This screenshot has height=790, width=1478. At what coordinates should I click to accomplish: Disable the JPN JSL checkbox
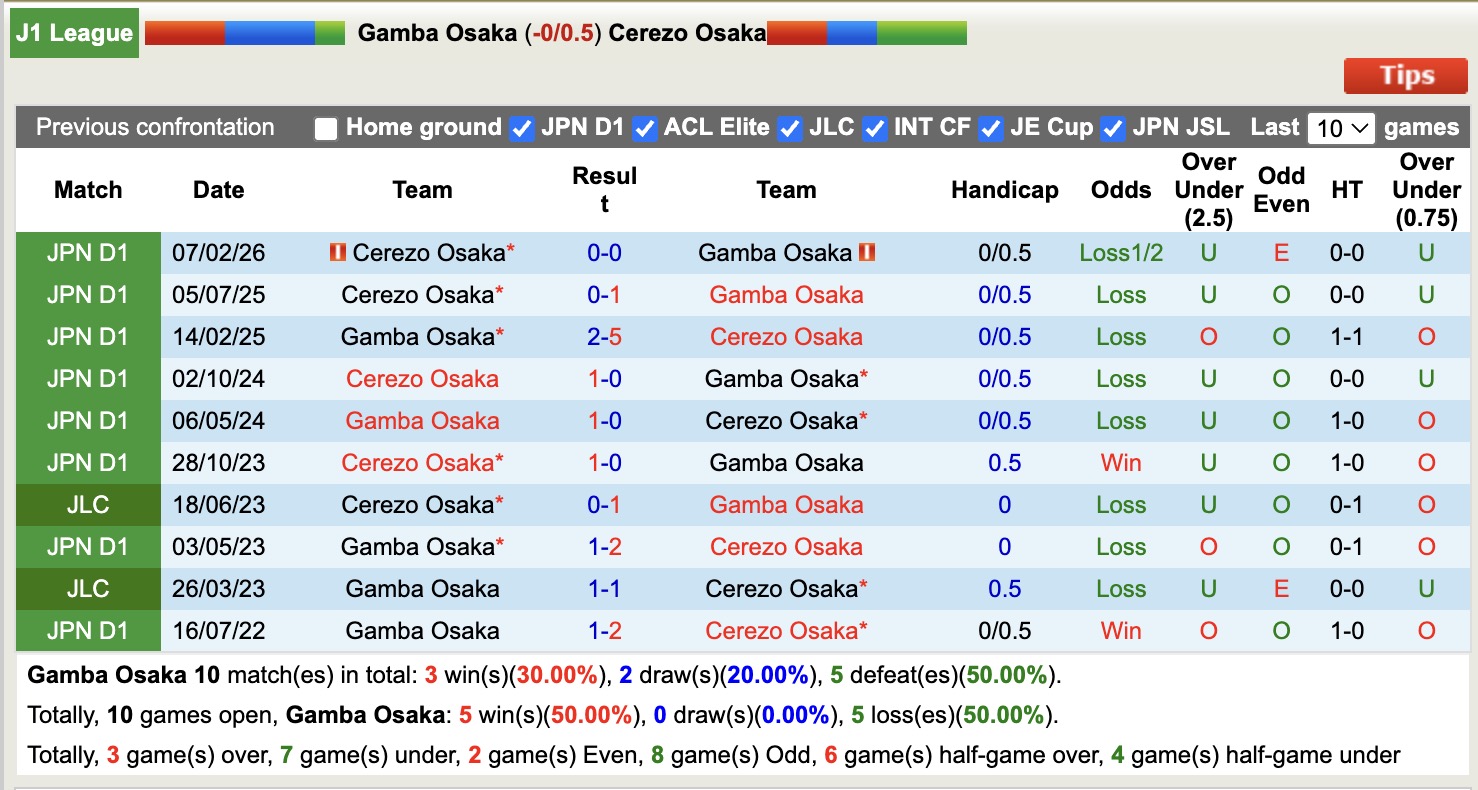pos(1111,127)
